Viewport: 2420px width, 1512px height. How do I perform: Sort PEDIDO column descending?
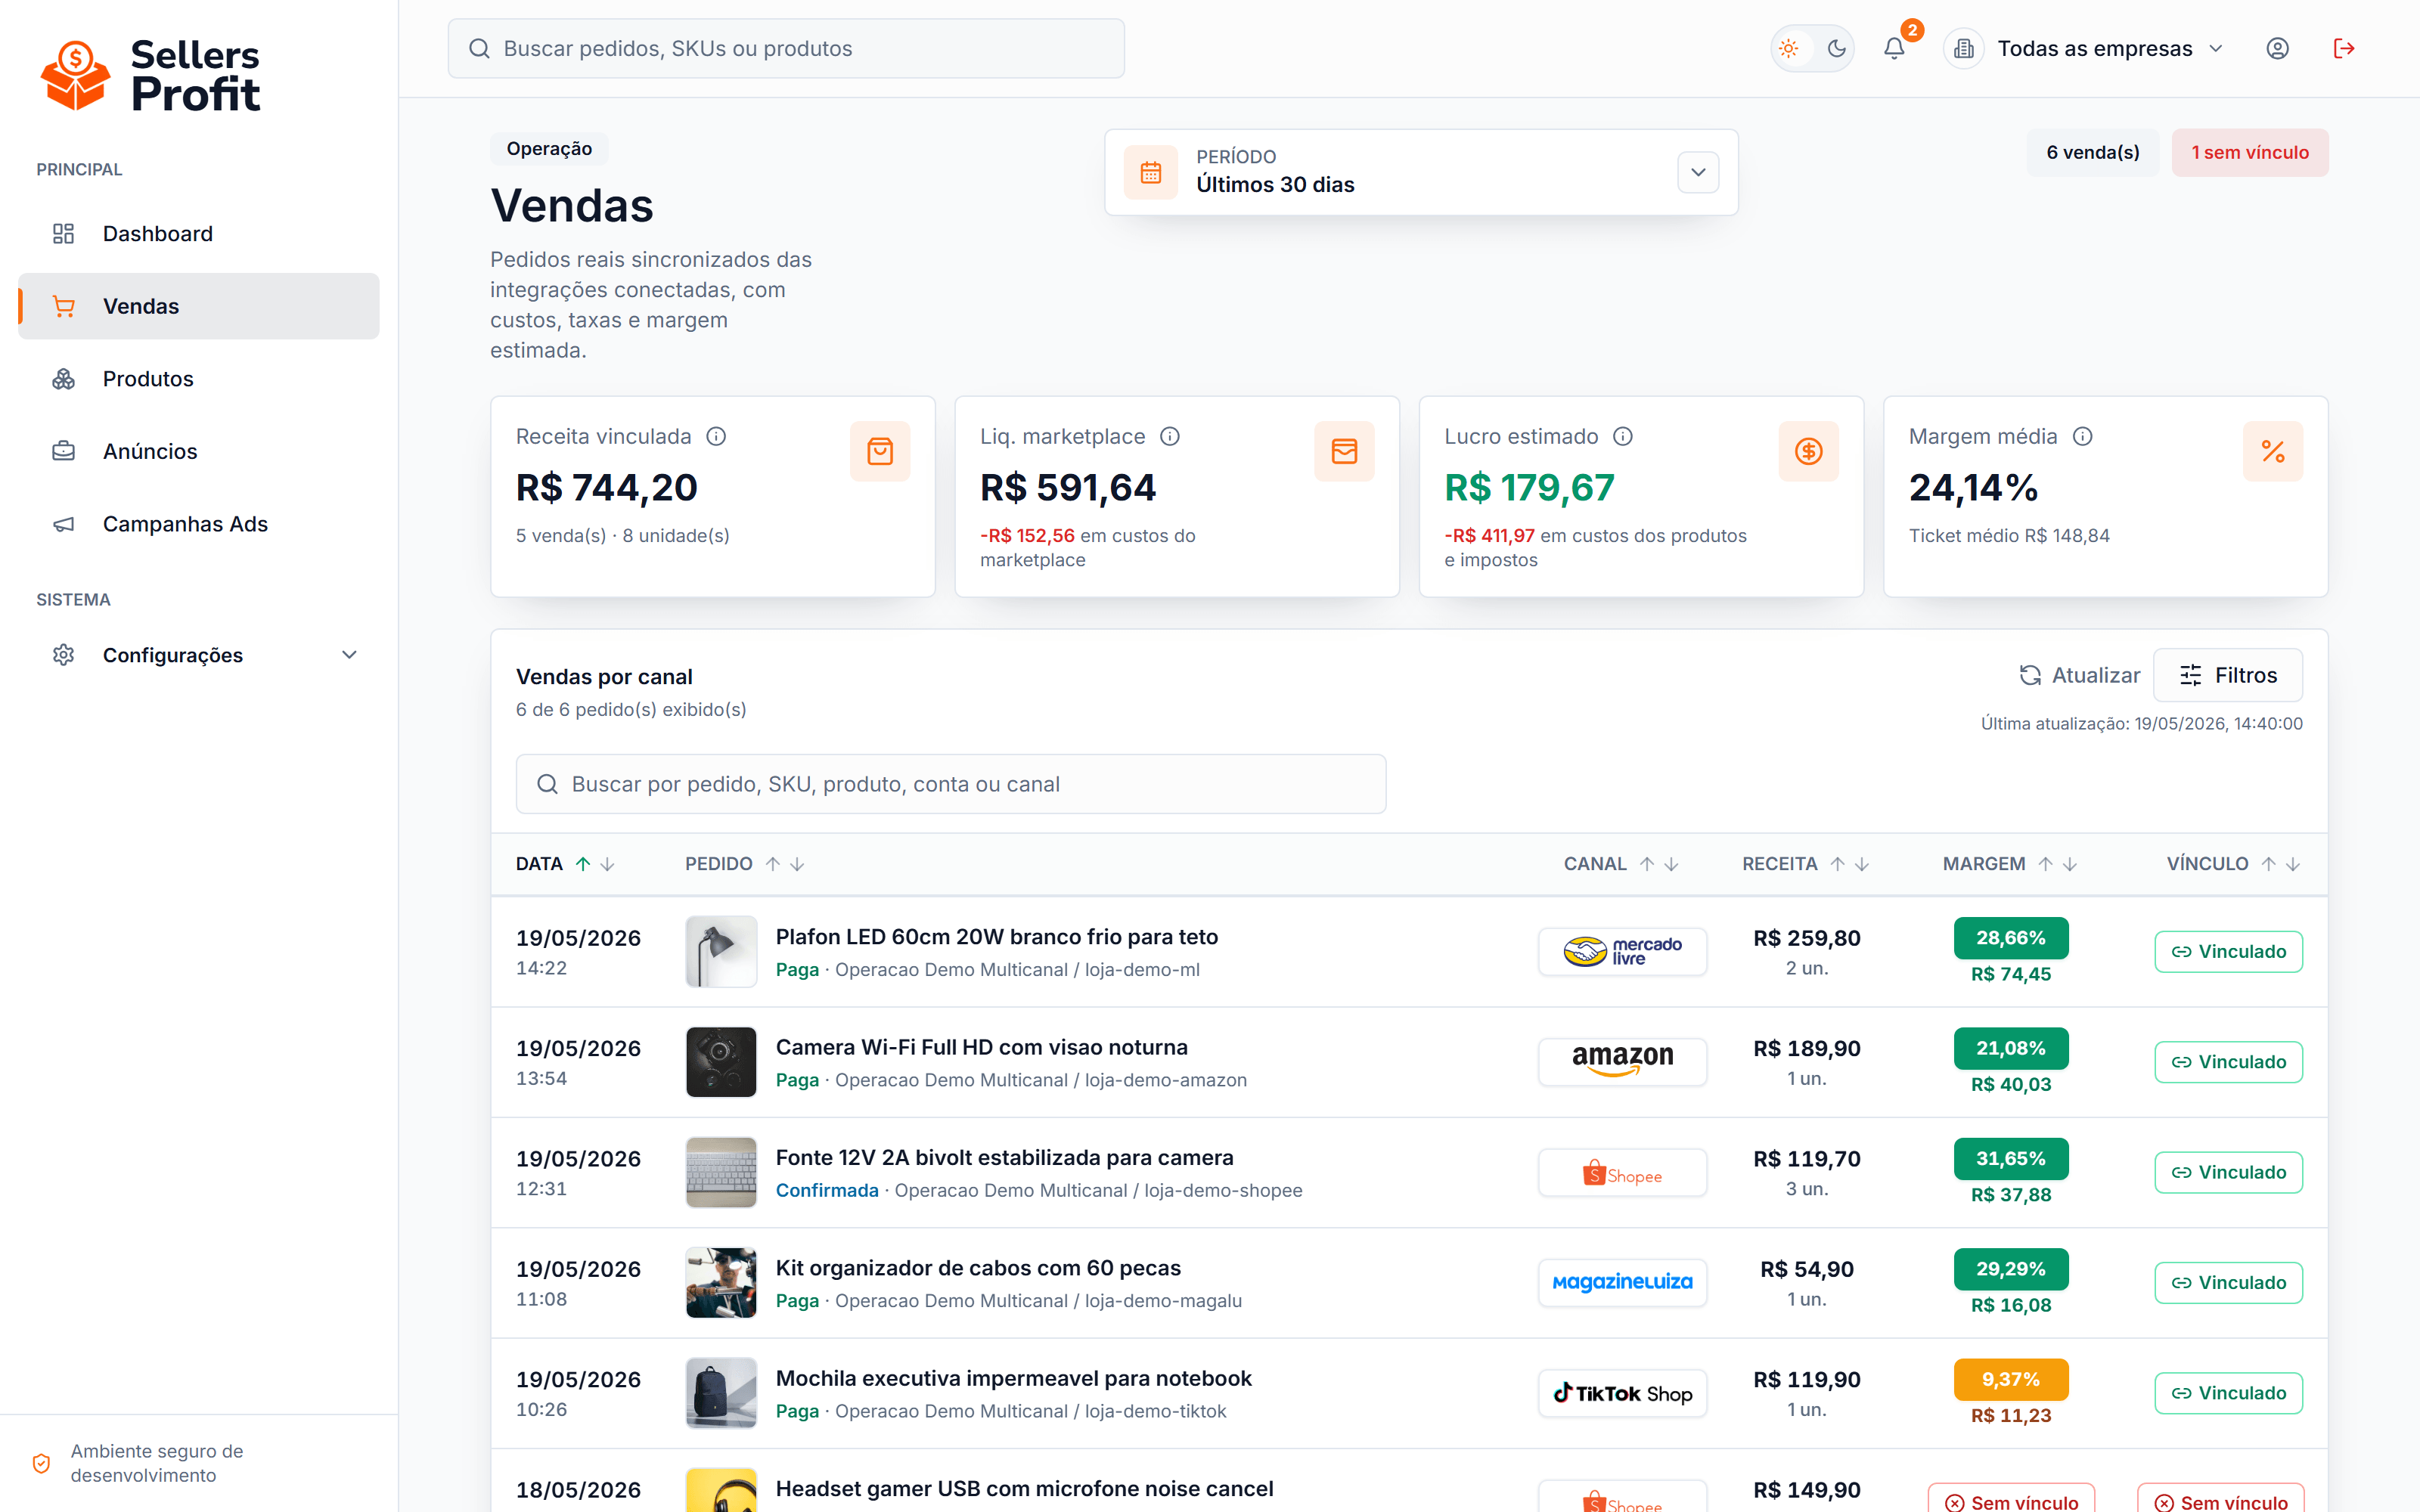[797, 864]
